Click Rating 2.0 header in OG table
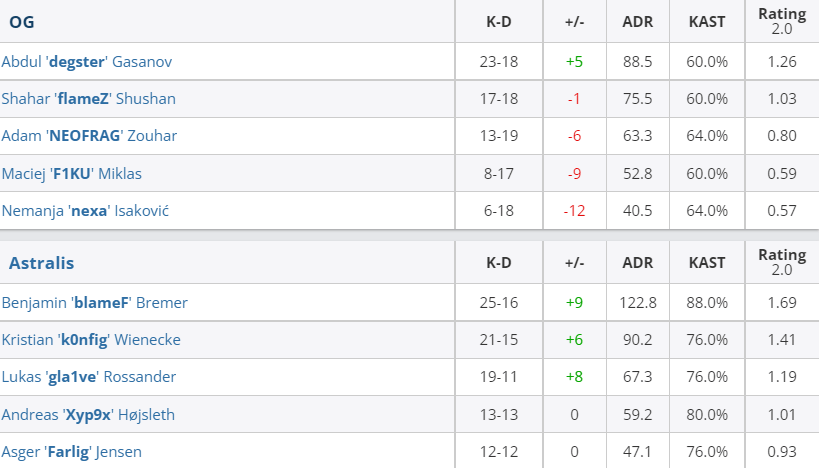This screenshot has width=819, height=468. tap(782, 21)
